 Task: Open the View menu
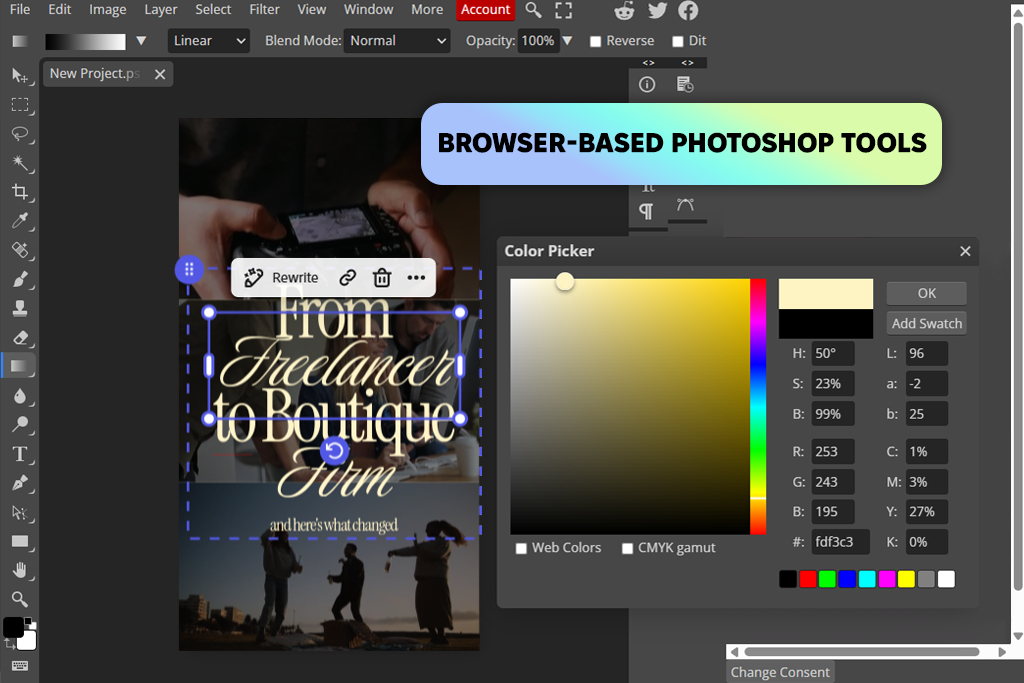point(312,10)
